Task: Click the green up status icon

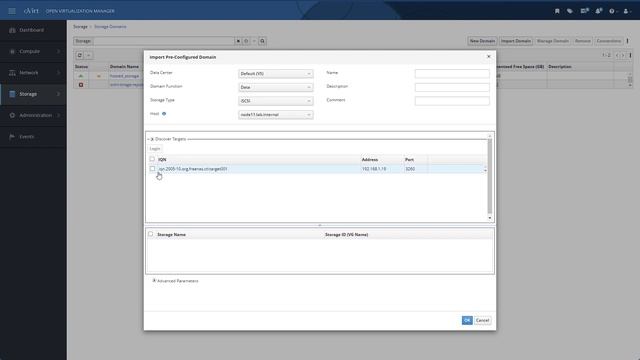Action: (81, 76)
